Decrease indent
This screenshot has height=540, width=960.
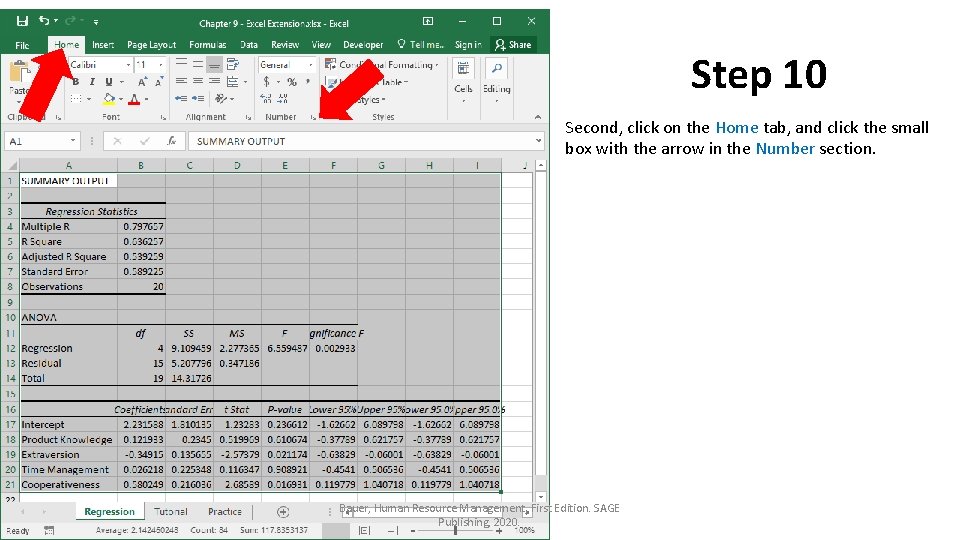[x=181, y=98]
